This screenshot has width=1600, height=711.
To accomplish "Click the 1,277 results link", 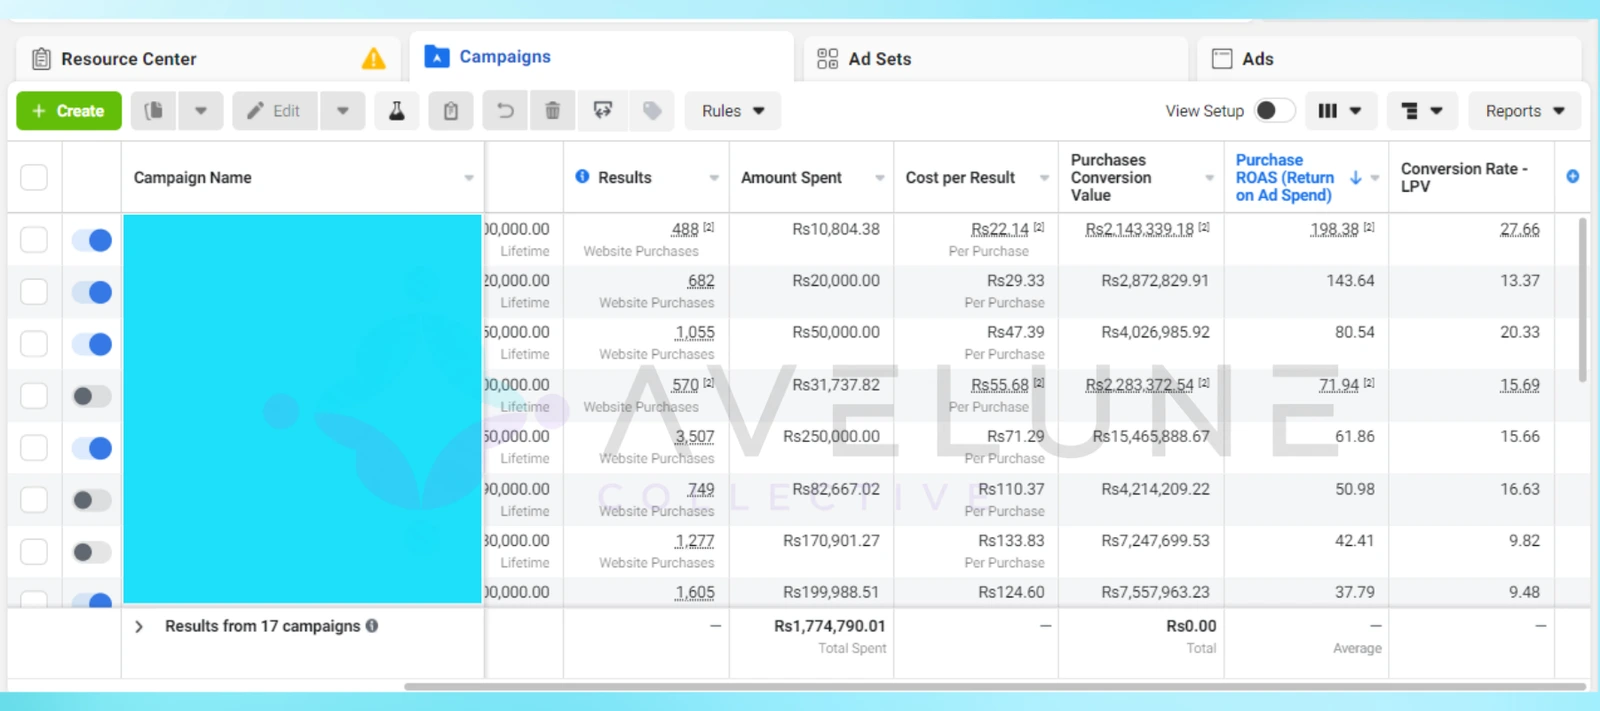I will (x=695, y=541).
